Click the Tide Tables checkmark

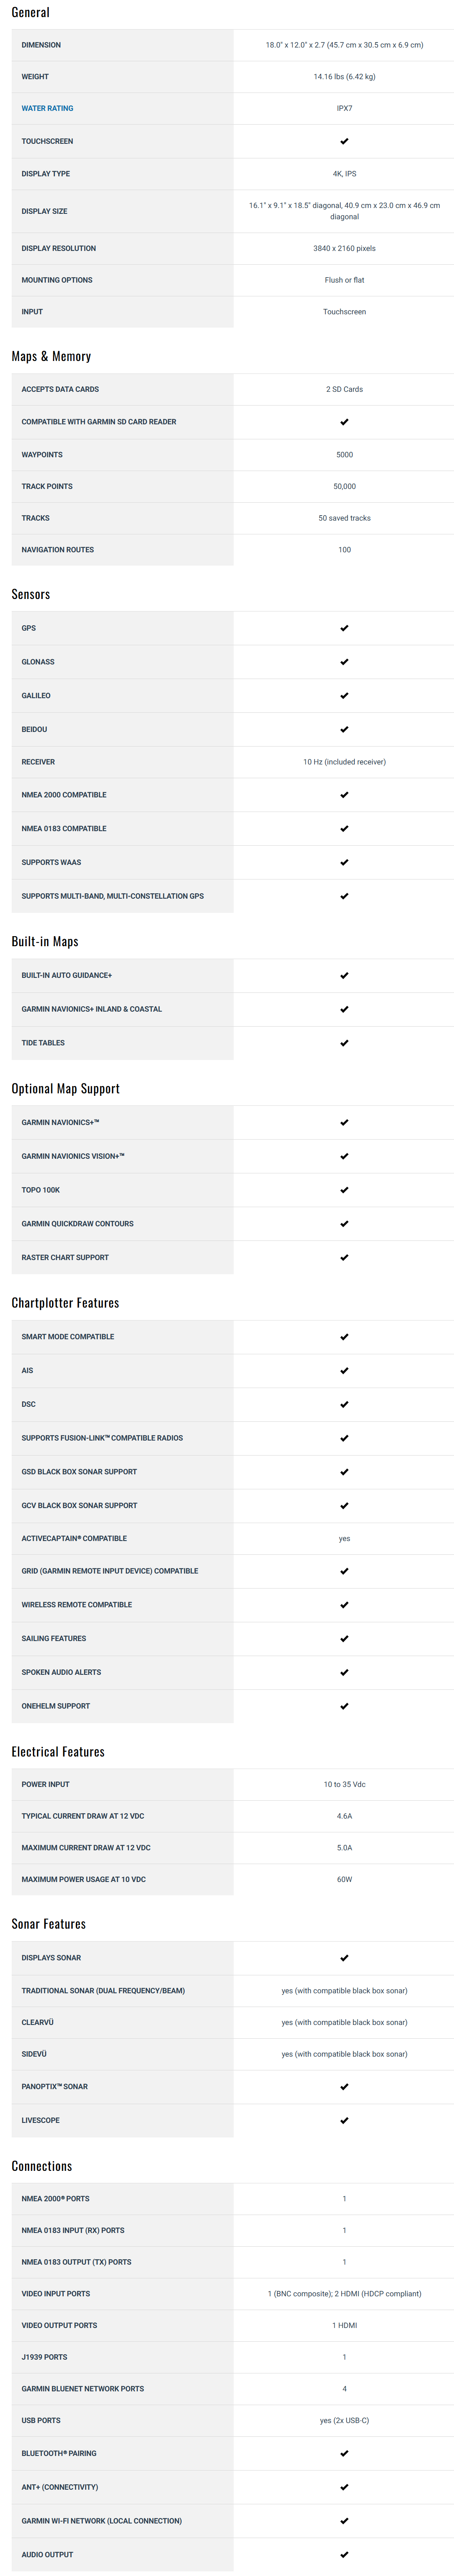[x=344, y=1043]
